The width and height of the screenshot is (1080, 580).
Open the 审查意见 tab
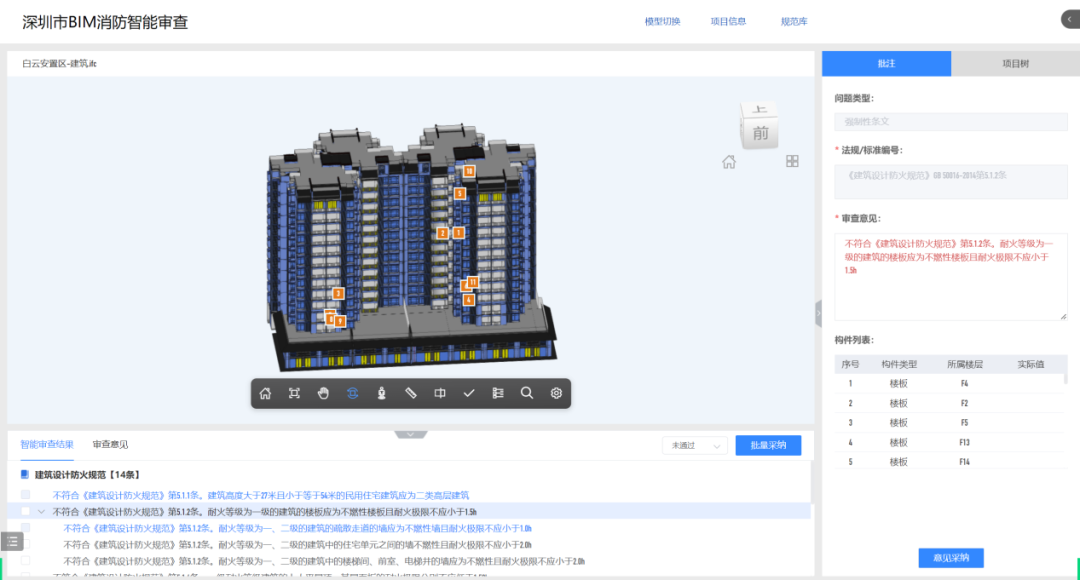click(x=110, y=444)
